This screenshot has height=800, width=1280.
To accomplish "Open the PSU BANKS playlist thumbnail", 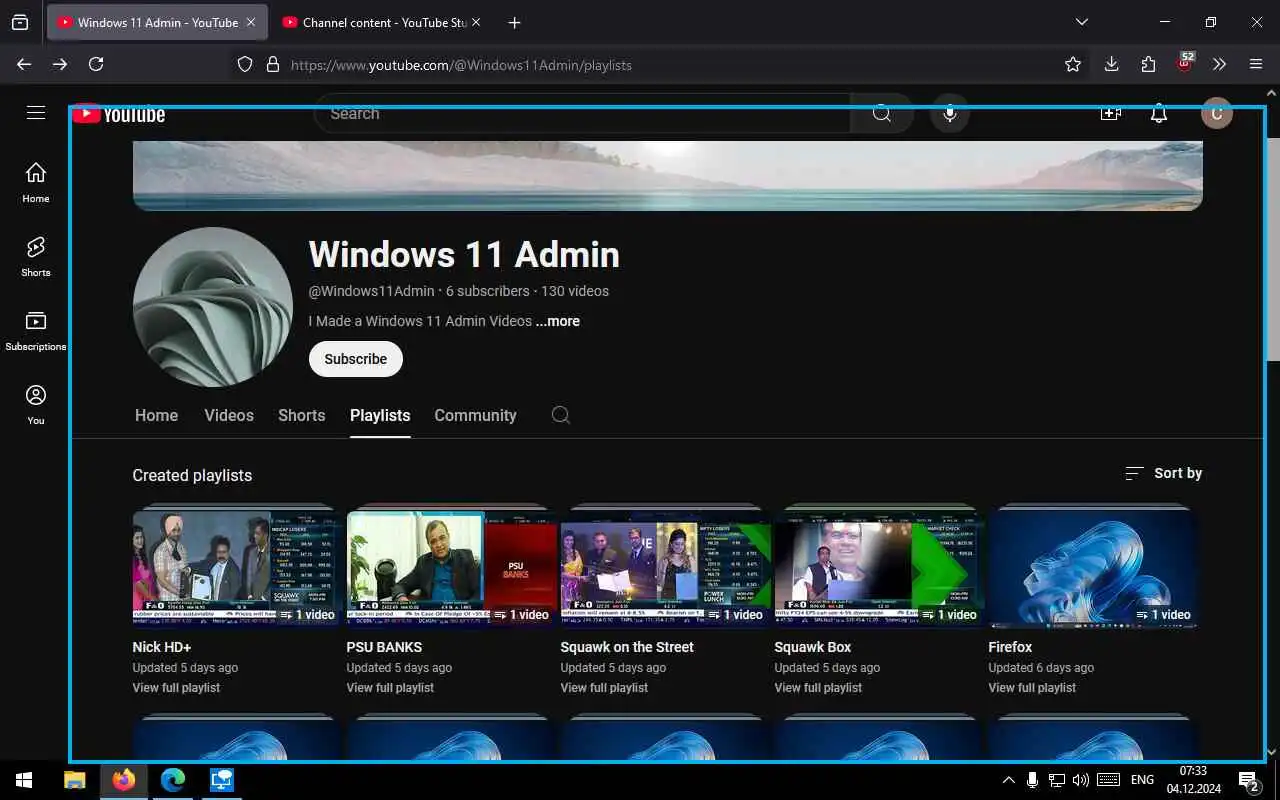I will click(x=451, y=567).
